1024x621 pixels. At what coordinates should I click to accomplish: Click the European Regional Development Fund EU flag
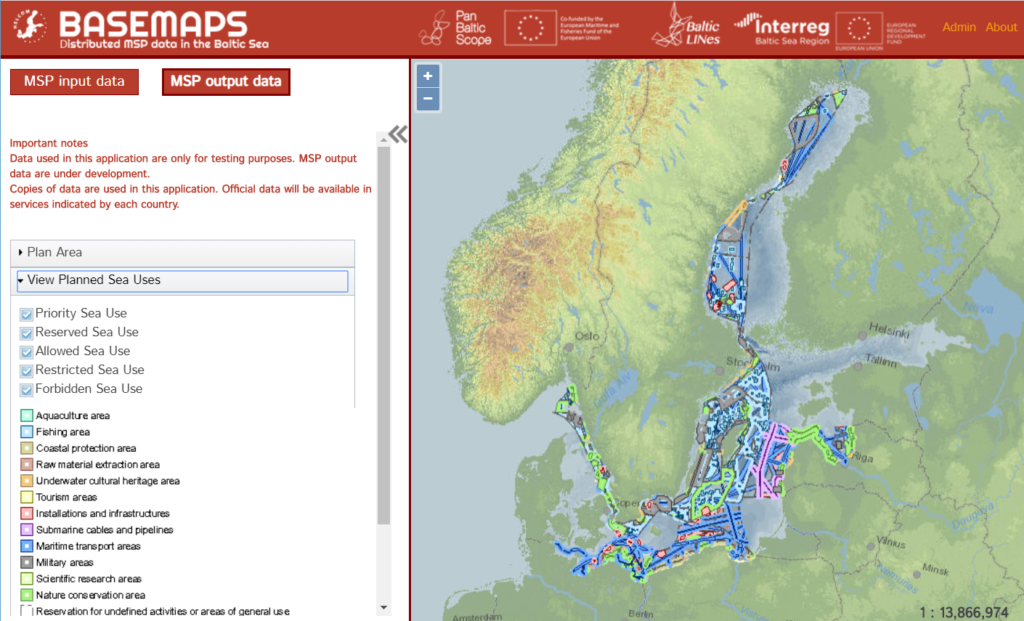tap(859, 29)
